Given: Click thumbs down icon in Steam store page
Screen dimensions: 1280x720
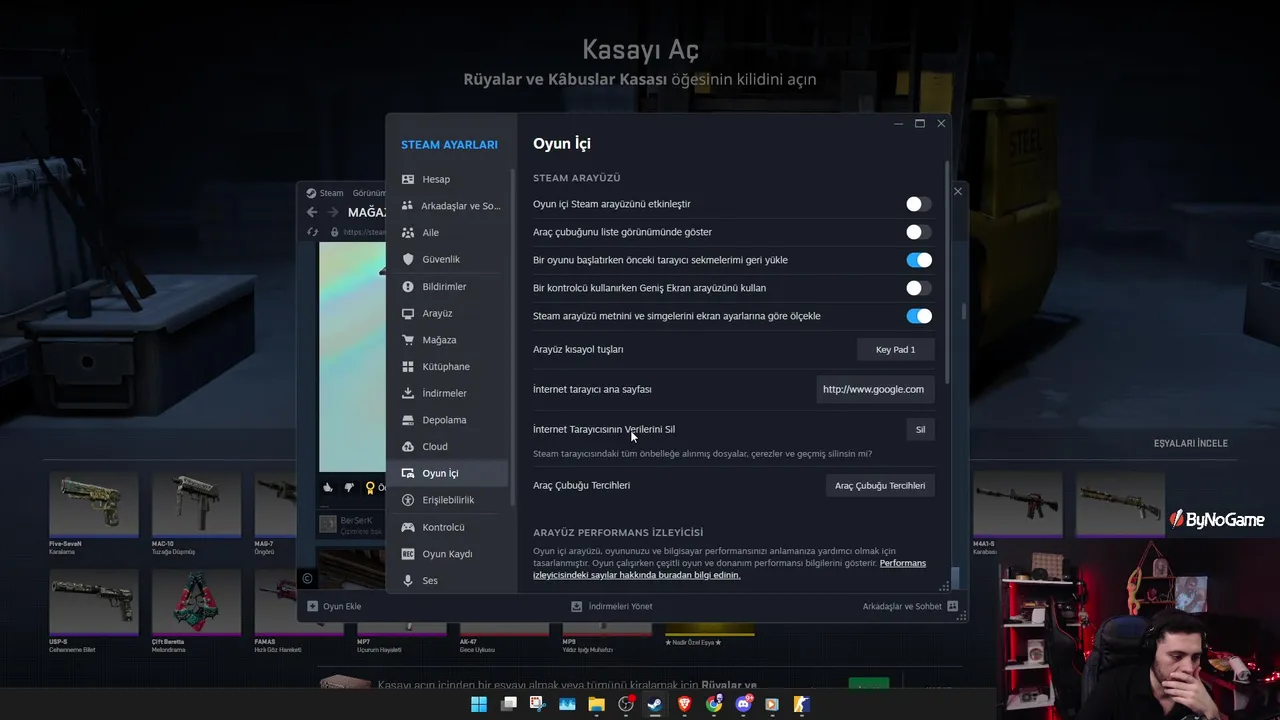Looking at the screenshot, I should tap(348, 487).
